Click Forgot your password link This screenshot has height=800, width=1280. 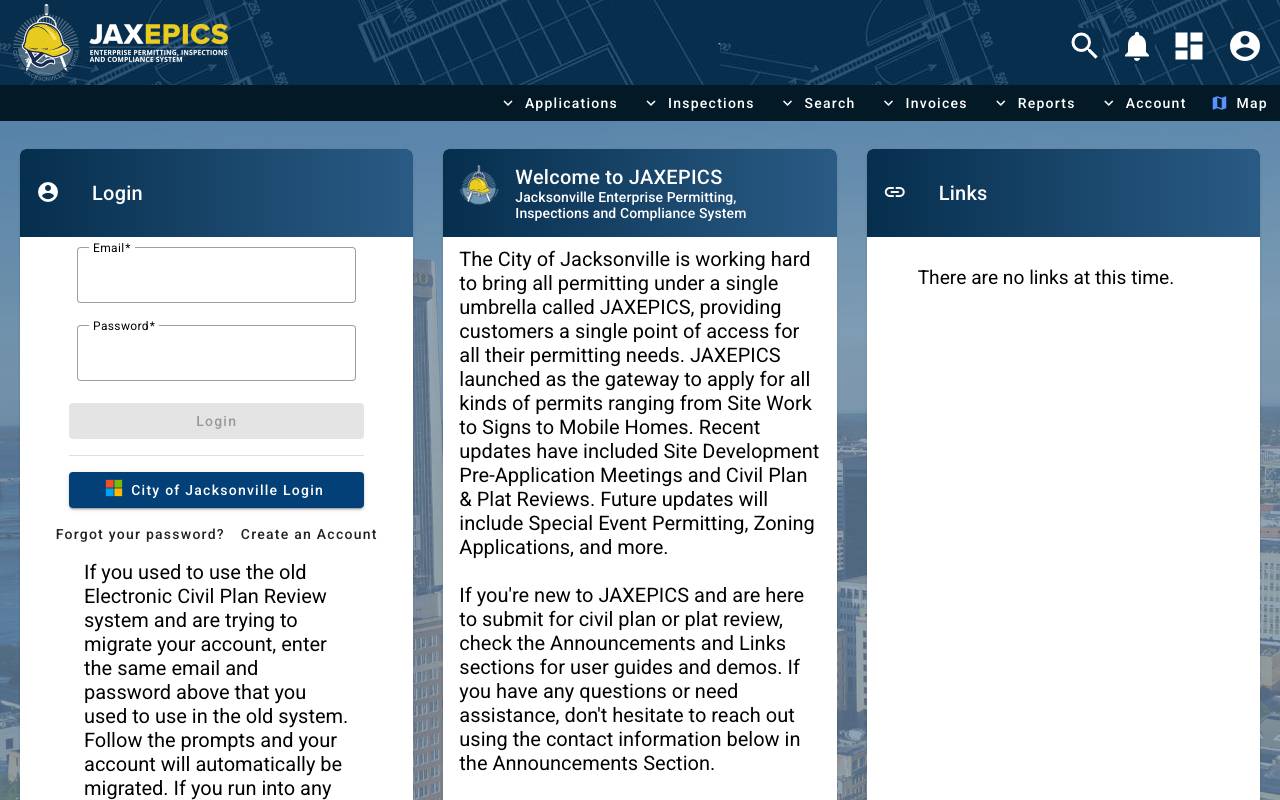tap(140, 534)
